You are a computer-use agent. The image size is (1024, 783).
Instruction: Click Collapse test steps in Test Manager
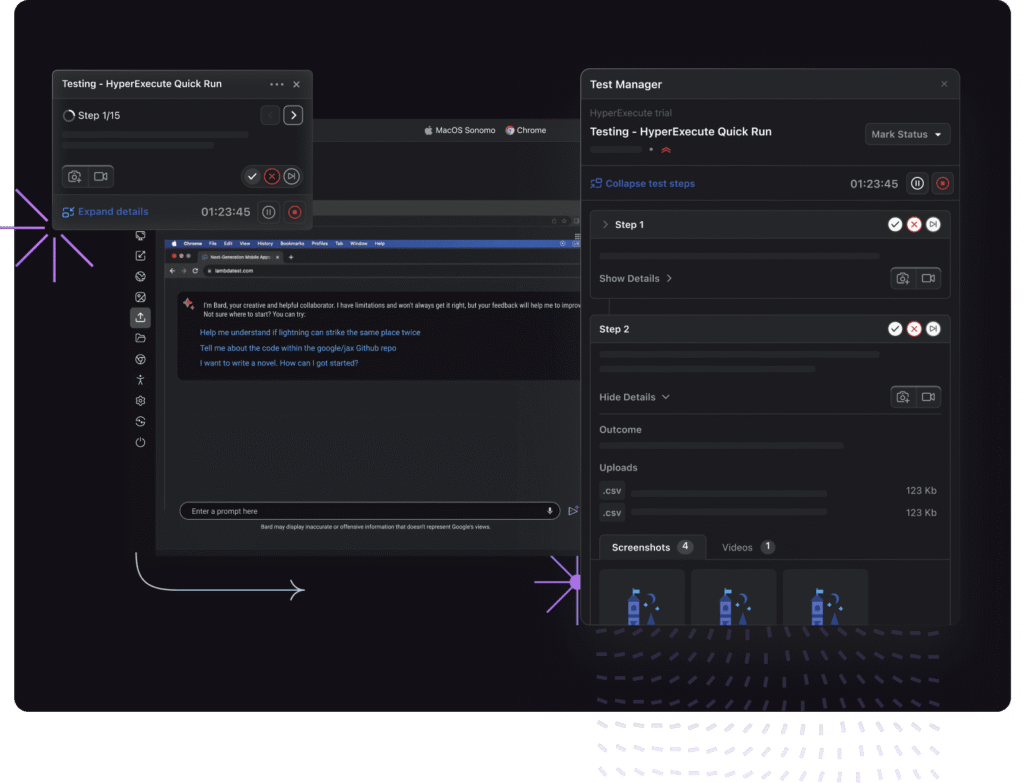coord(643,184)
